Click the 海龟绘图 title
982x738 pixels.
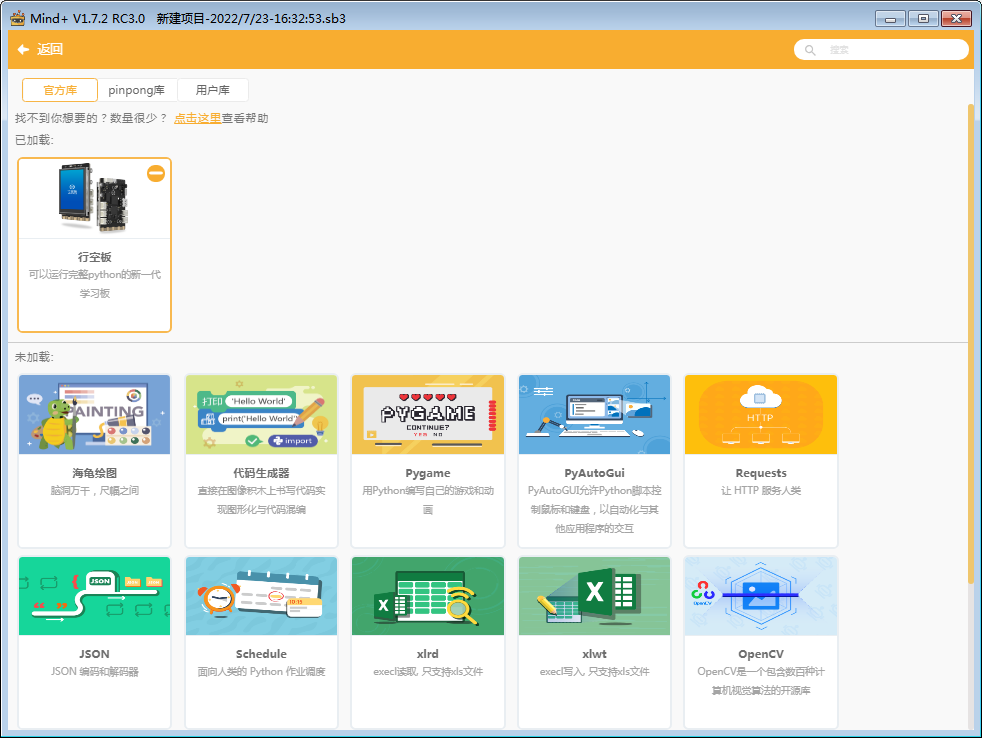click(x=95, y=473)
